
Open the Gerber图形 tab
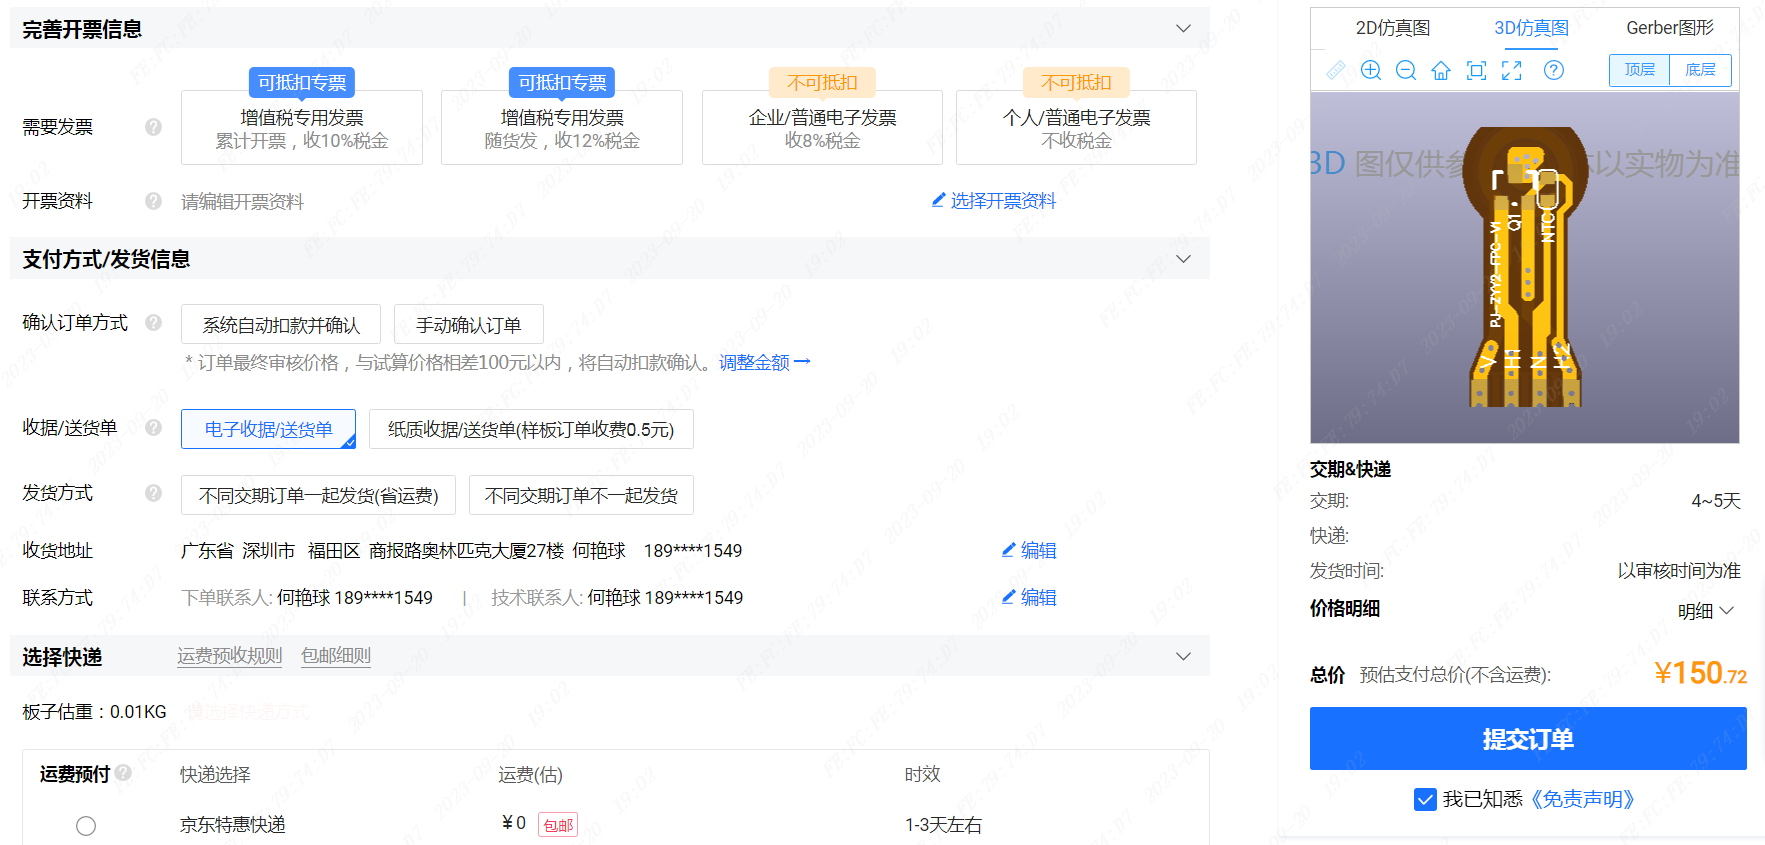tap(1669, 28)
